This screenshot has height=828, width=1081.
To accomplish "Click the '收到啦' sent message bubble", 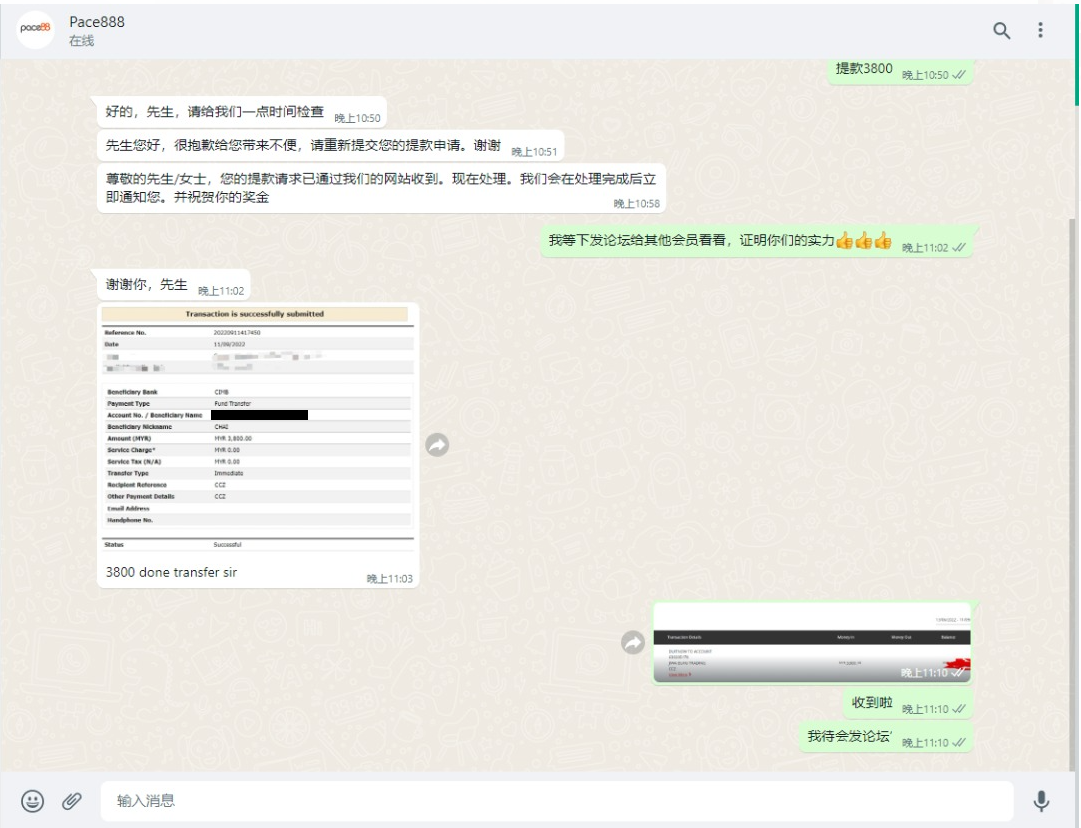I will 871,703.
